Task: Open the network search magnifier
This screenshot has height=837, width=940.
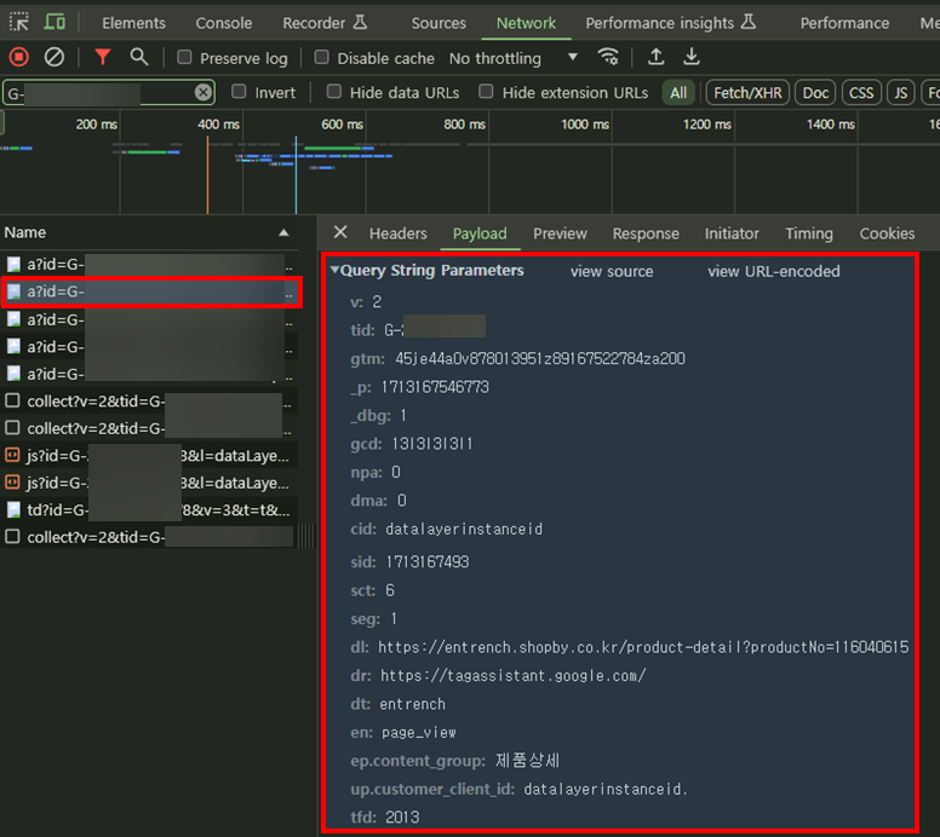Action: [x=139, y=58]
